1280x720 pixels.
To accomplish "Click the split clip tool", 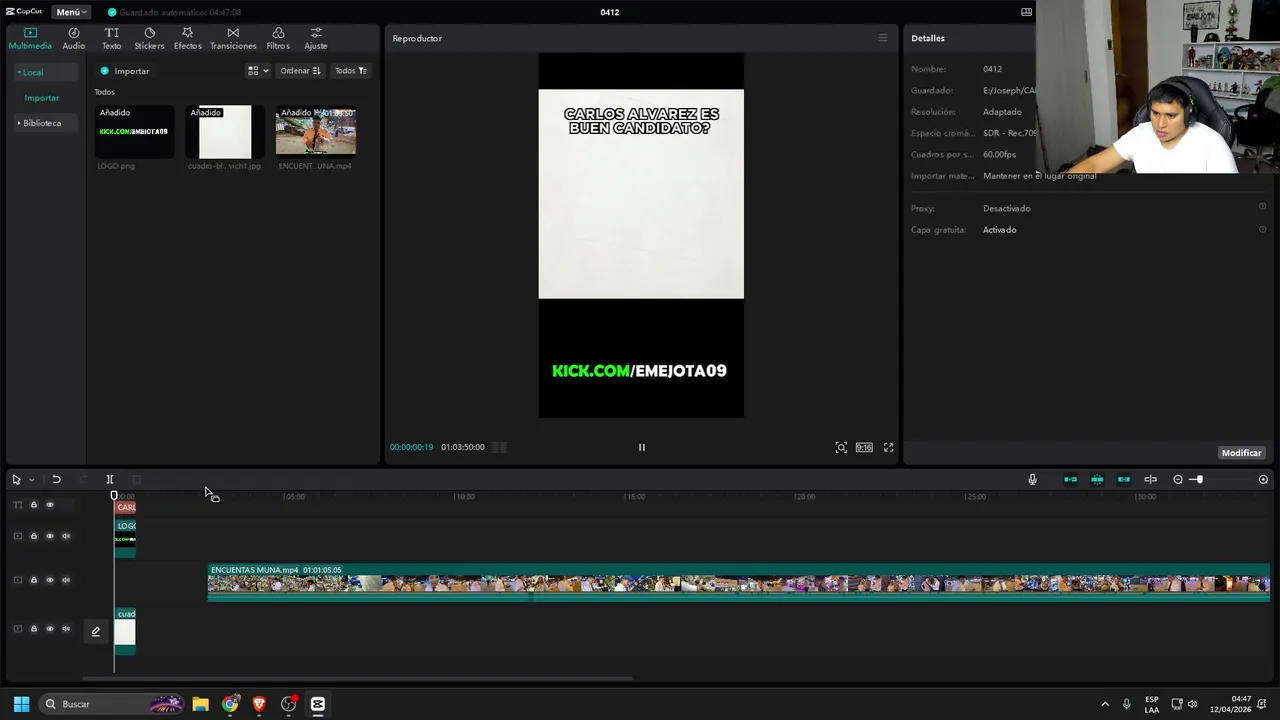I will (x=110, y=479).
